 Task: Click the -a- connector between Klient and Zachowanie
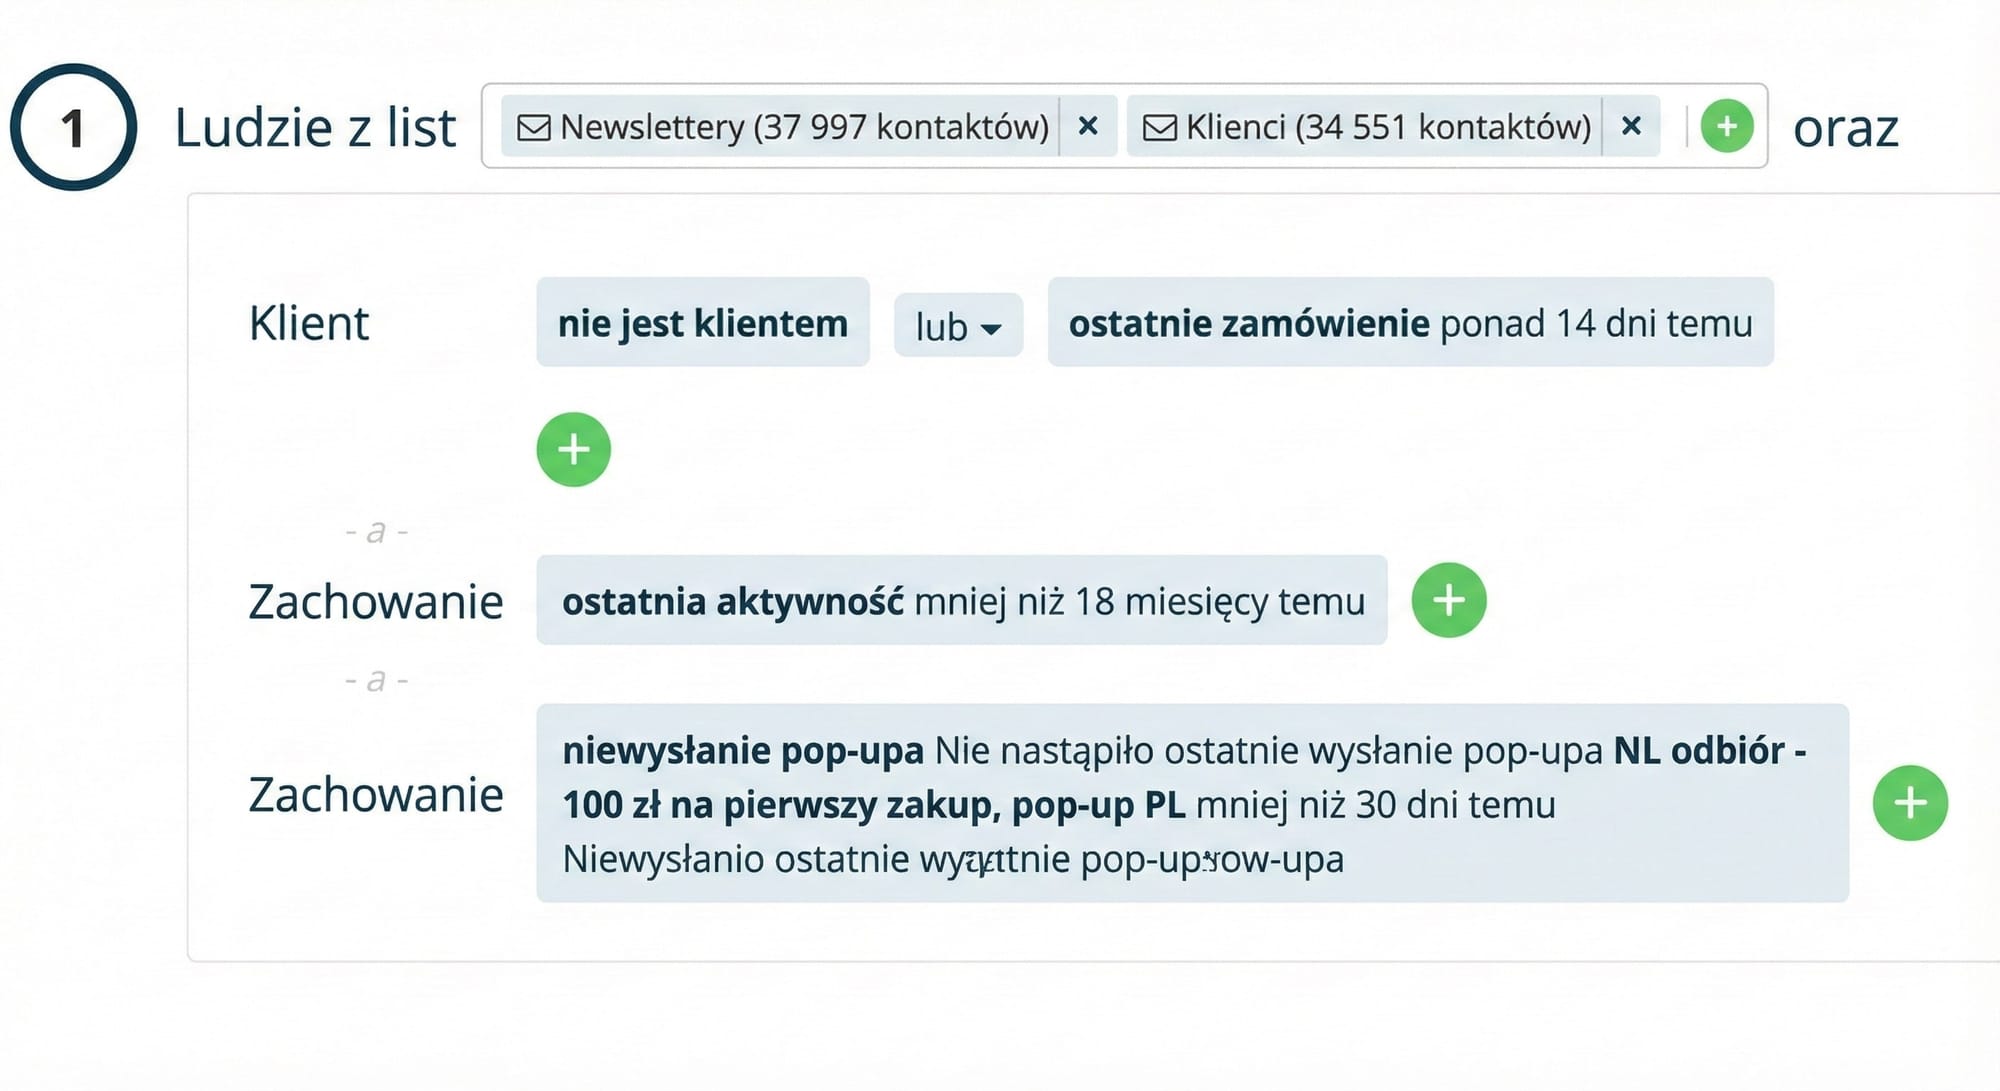coord(377,532)
